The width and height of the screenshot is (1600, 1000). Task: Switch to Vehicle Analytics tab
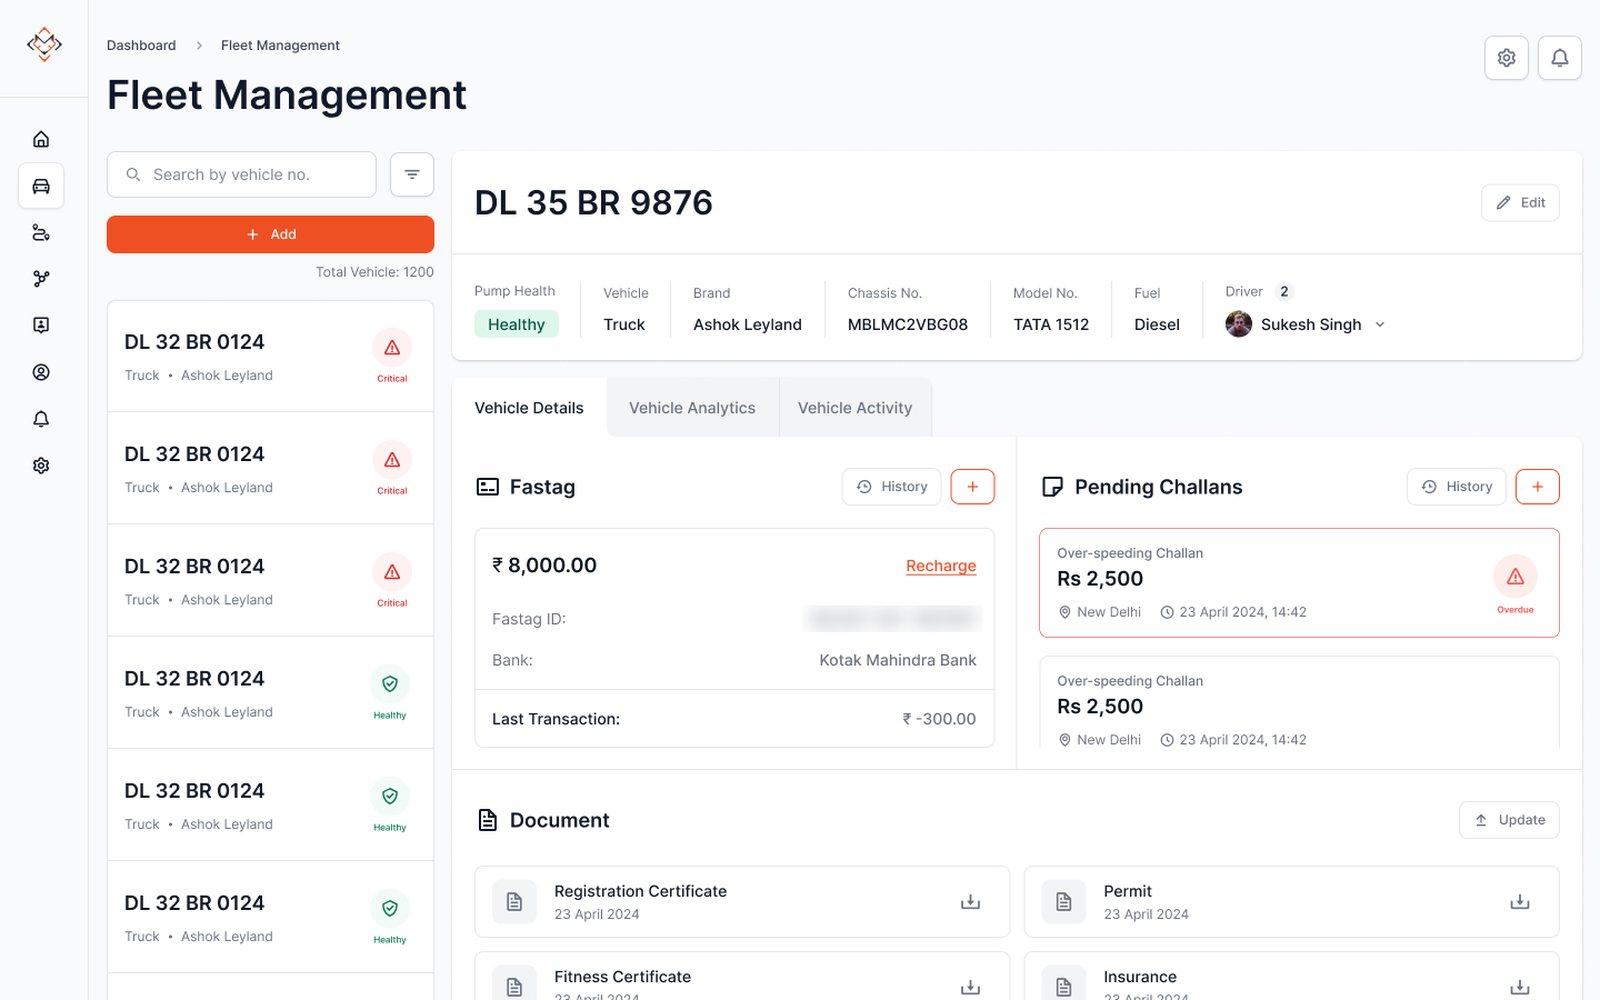[692, 408]
